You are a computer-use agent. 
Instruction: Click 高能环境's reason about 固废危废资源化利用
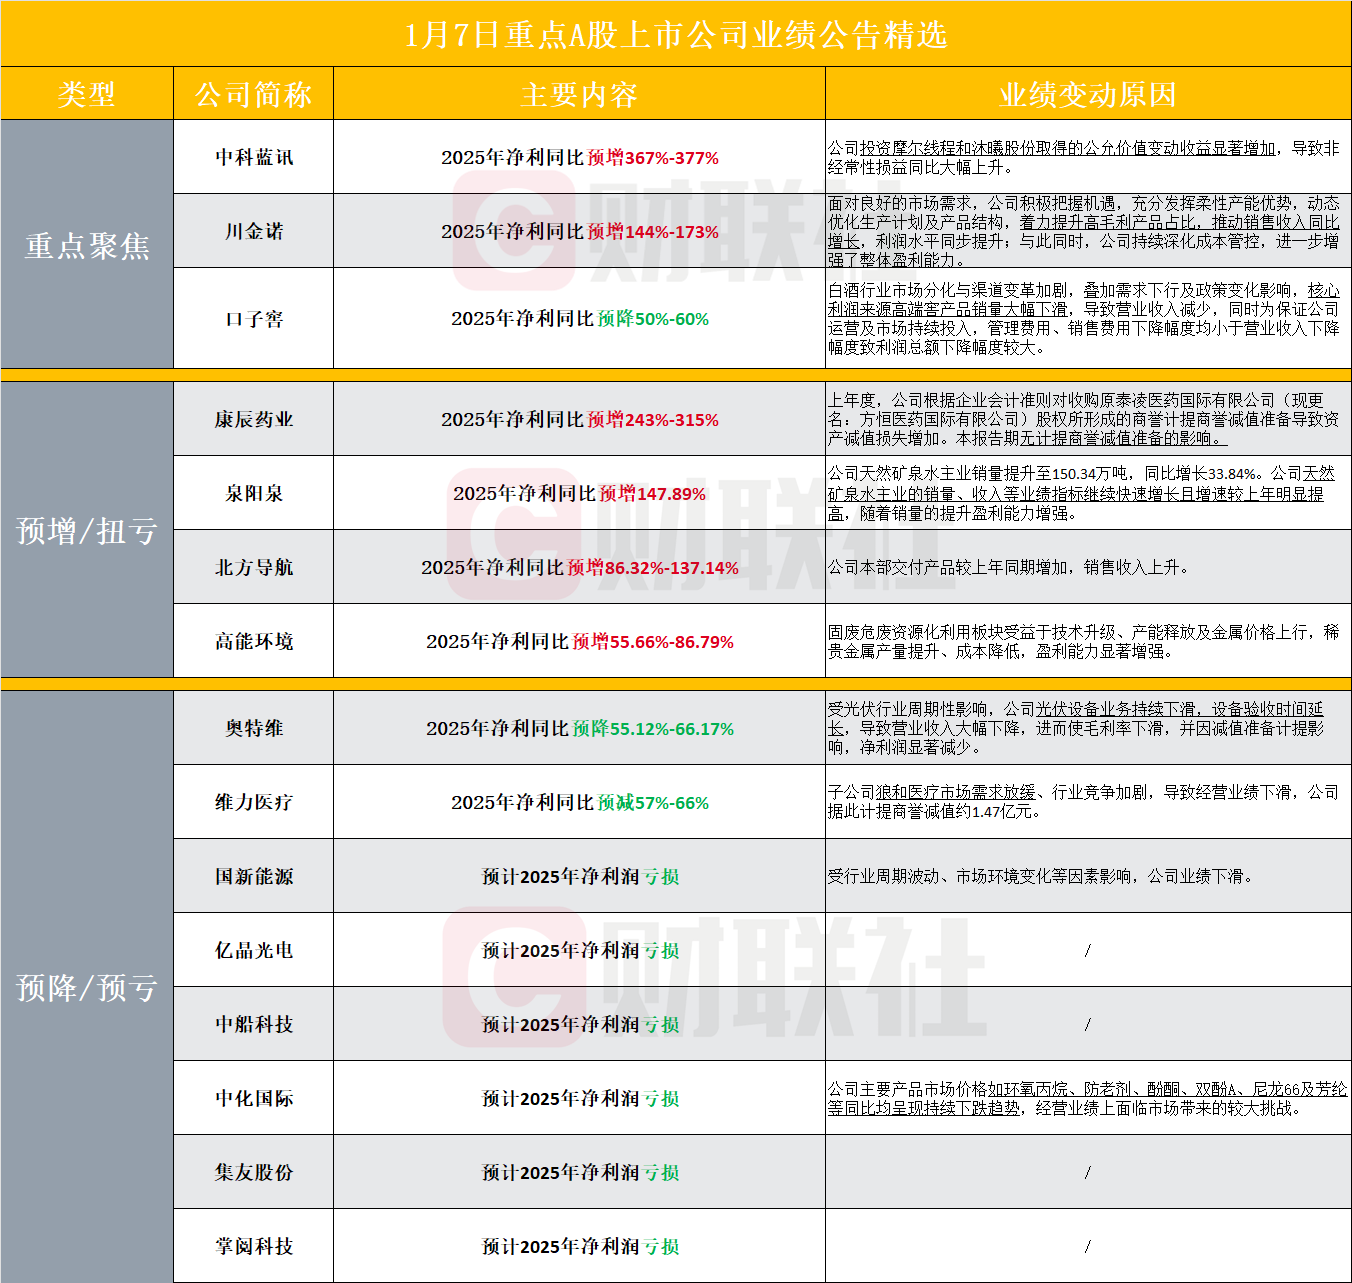click(1084, 641)
